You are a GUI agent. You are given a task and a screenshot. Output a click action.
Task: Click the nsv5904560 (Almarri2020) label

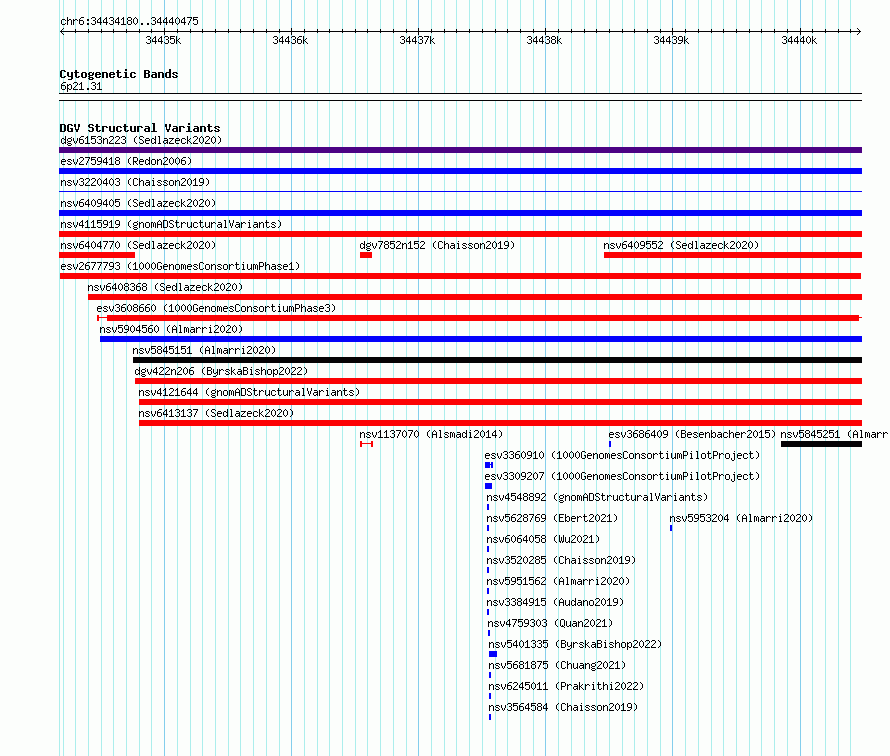pos(171,329)
